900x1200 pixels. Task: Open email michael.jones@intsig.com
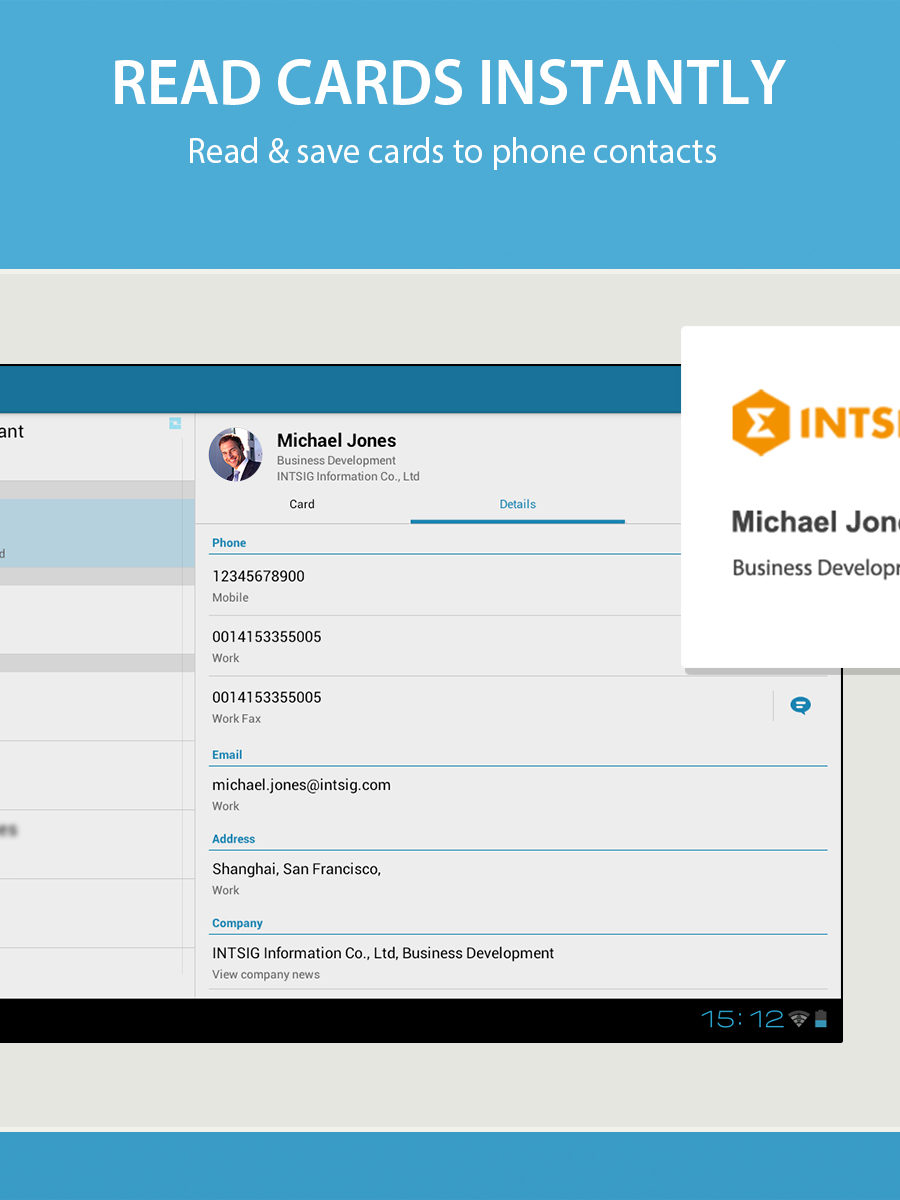coord(301,786)
